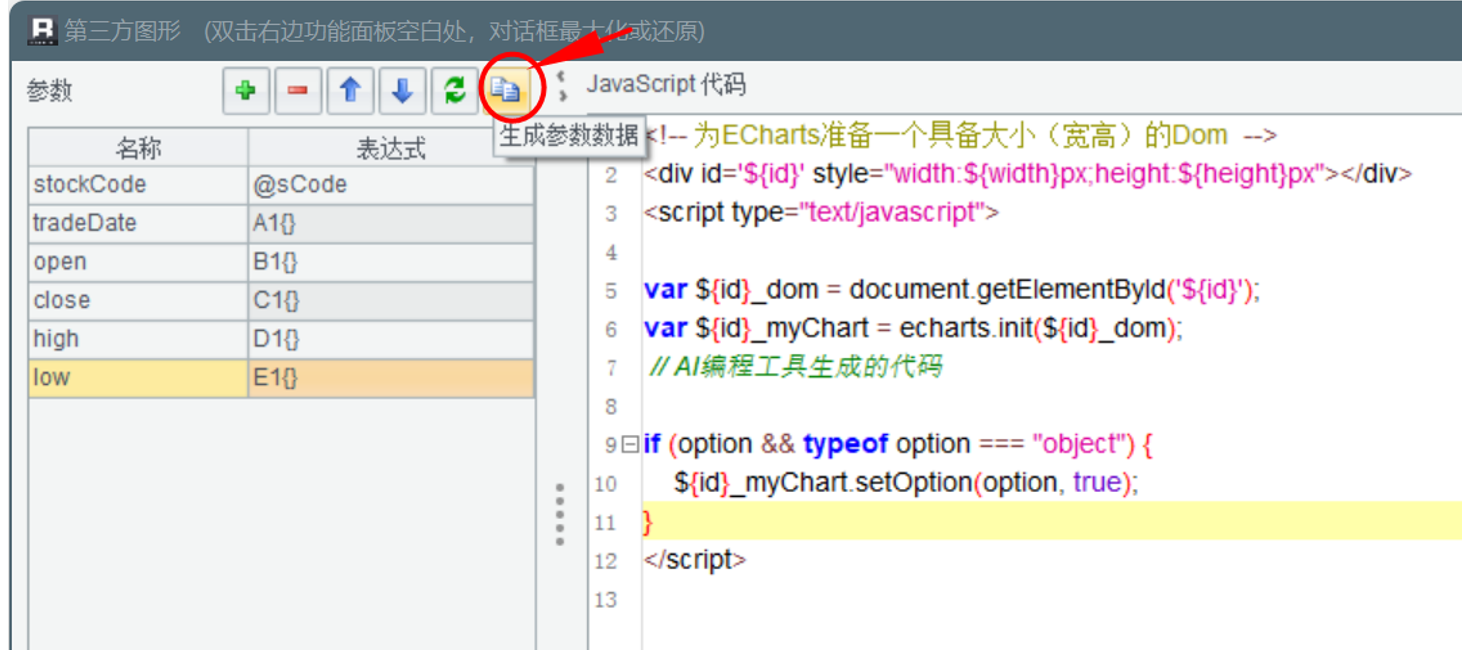Add a parameter with the green plus icon
Image resolution: width=1465 pixels, height=653 pixels.
coord(246,91)
